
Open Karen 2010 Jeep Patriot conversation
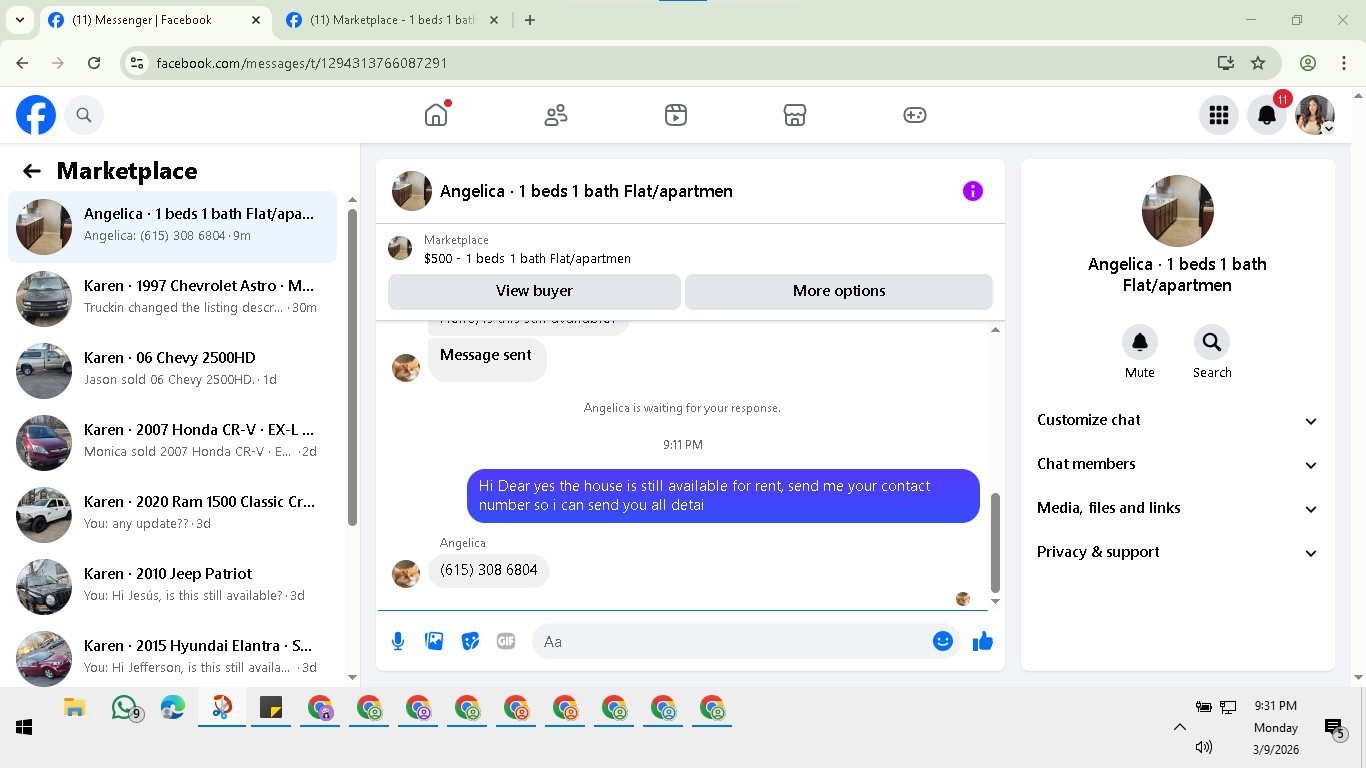click(x=172, y=587)
